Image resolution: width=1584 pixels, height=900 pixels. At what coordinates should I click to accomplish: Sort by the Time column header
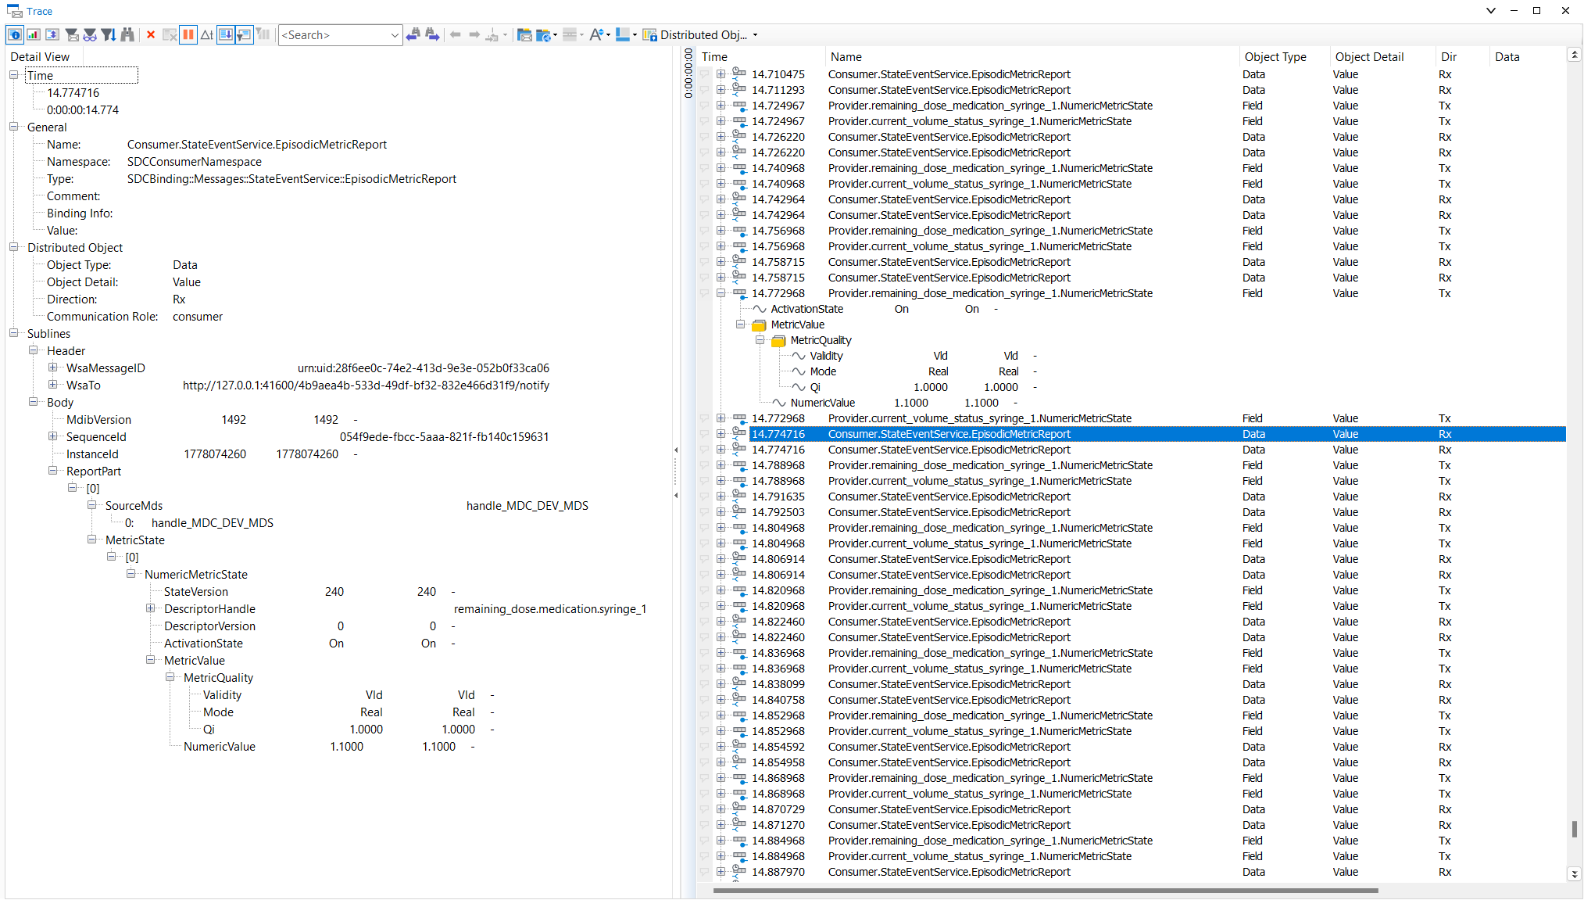761,57
